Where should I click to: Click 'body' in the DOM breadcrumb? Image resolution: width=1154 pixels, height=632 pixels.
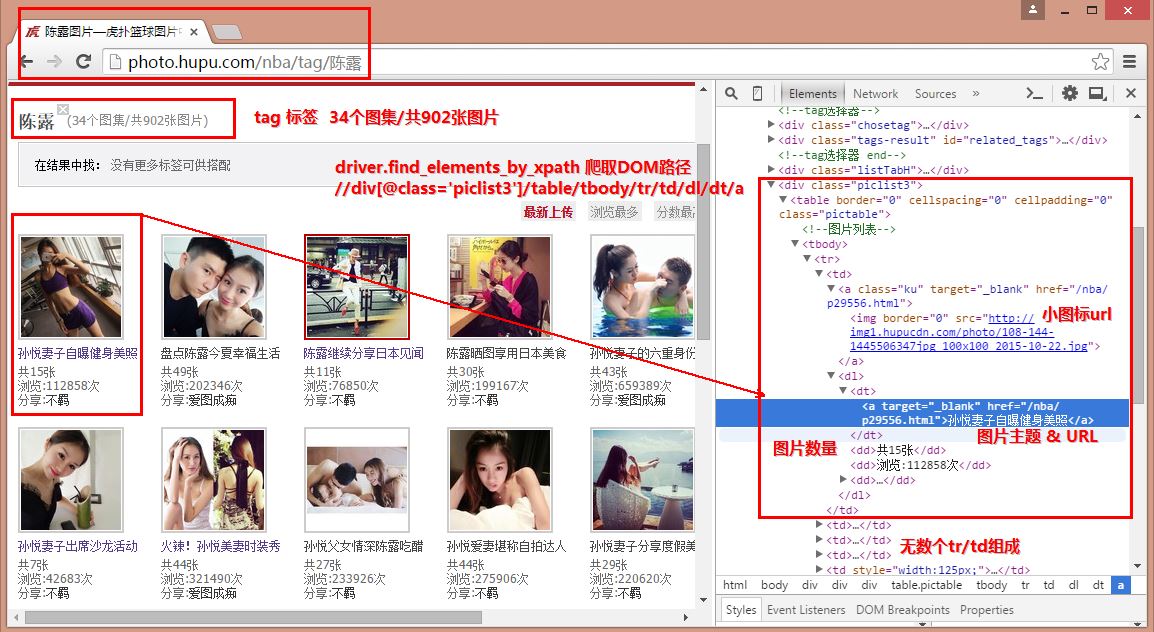point(774,585)
